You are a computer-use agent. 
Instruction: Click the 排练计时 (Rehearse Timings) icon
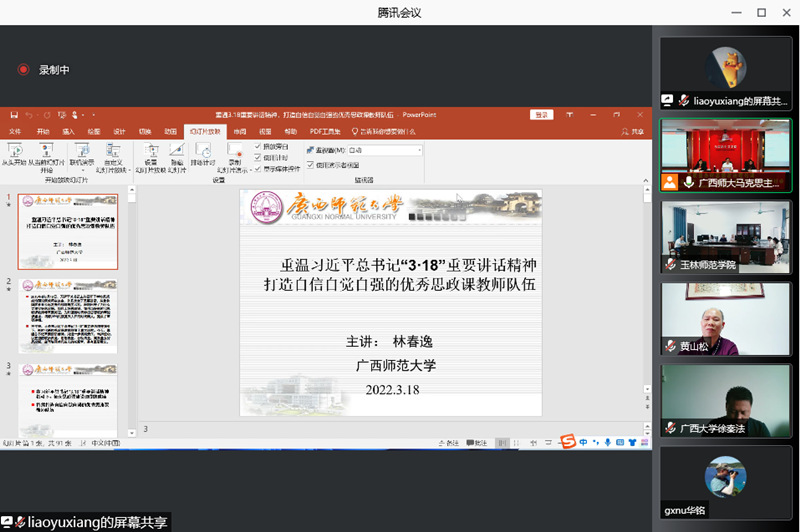(203, 152)
